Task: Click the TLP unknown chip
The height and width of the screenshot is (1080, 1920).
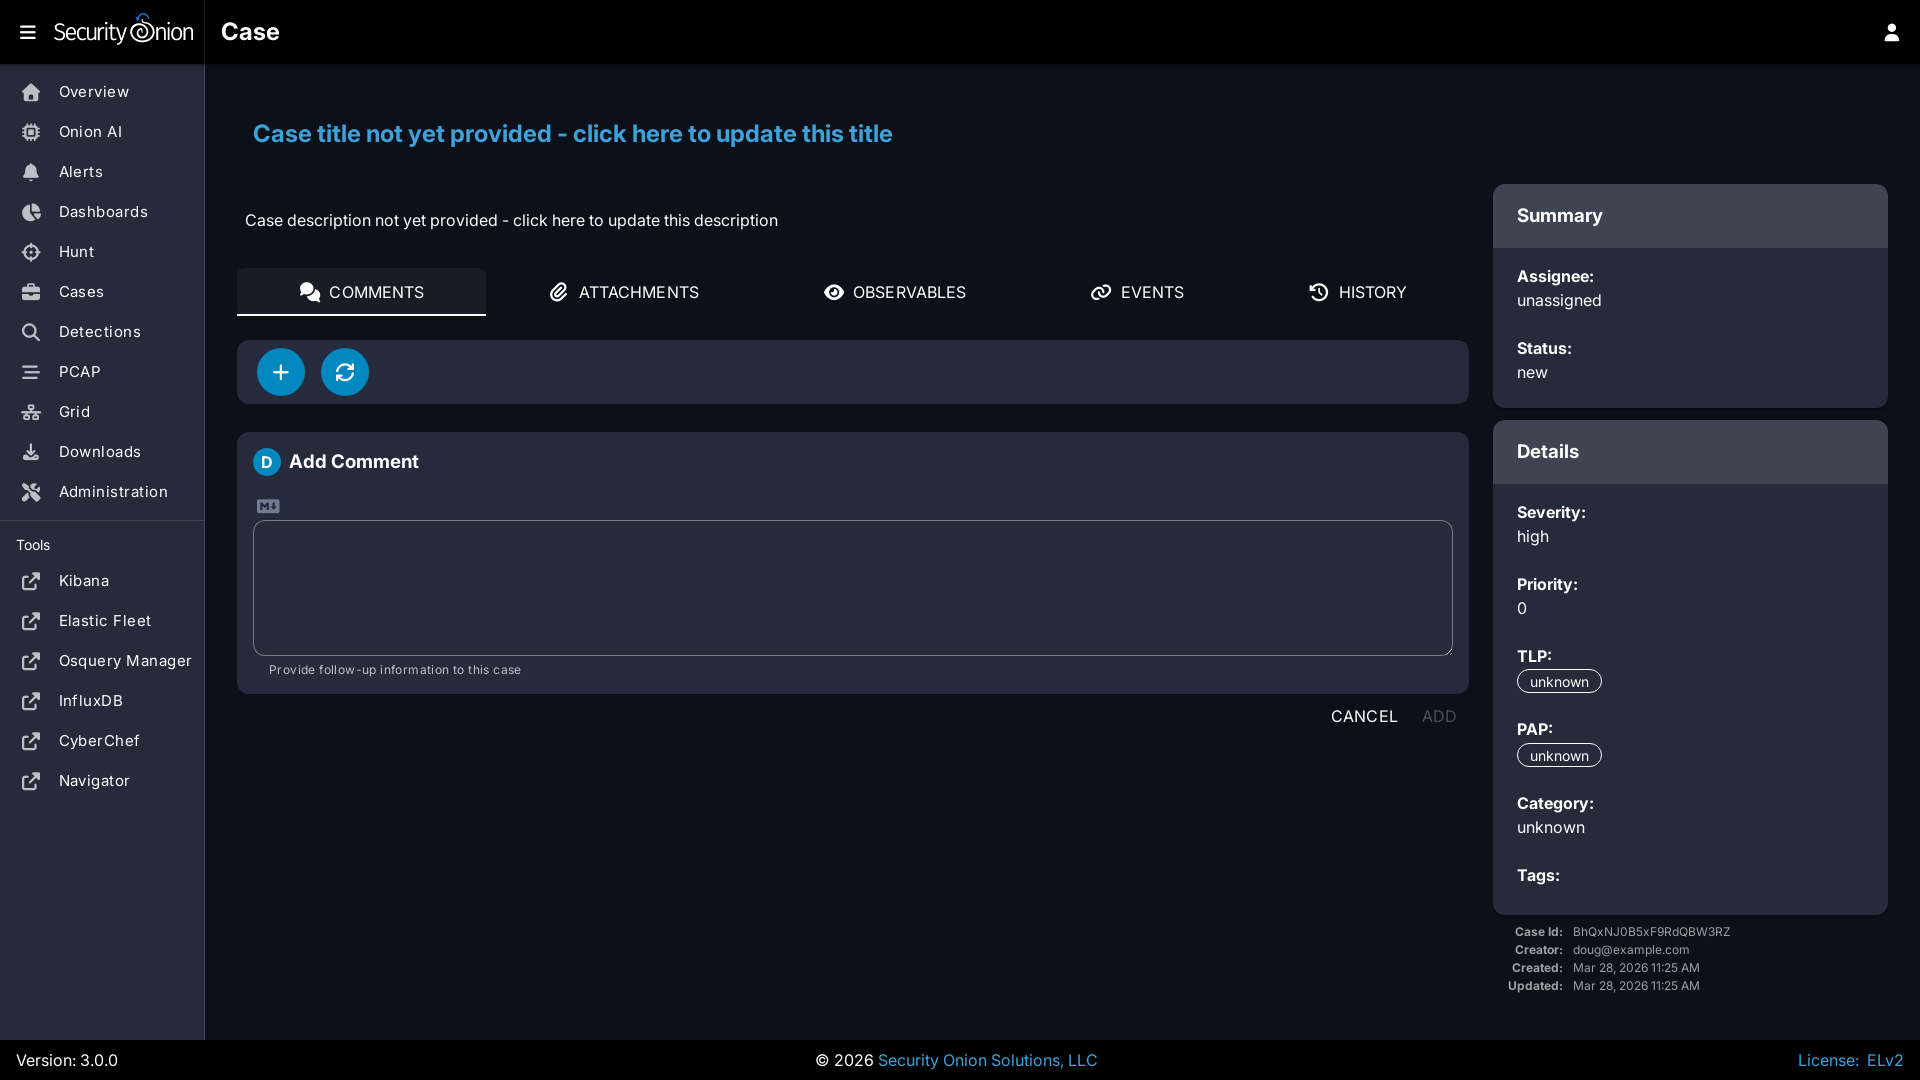Action: (x=1558, y=682)
